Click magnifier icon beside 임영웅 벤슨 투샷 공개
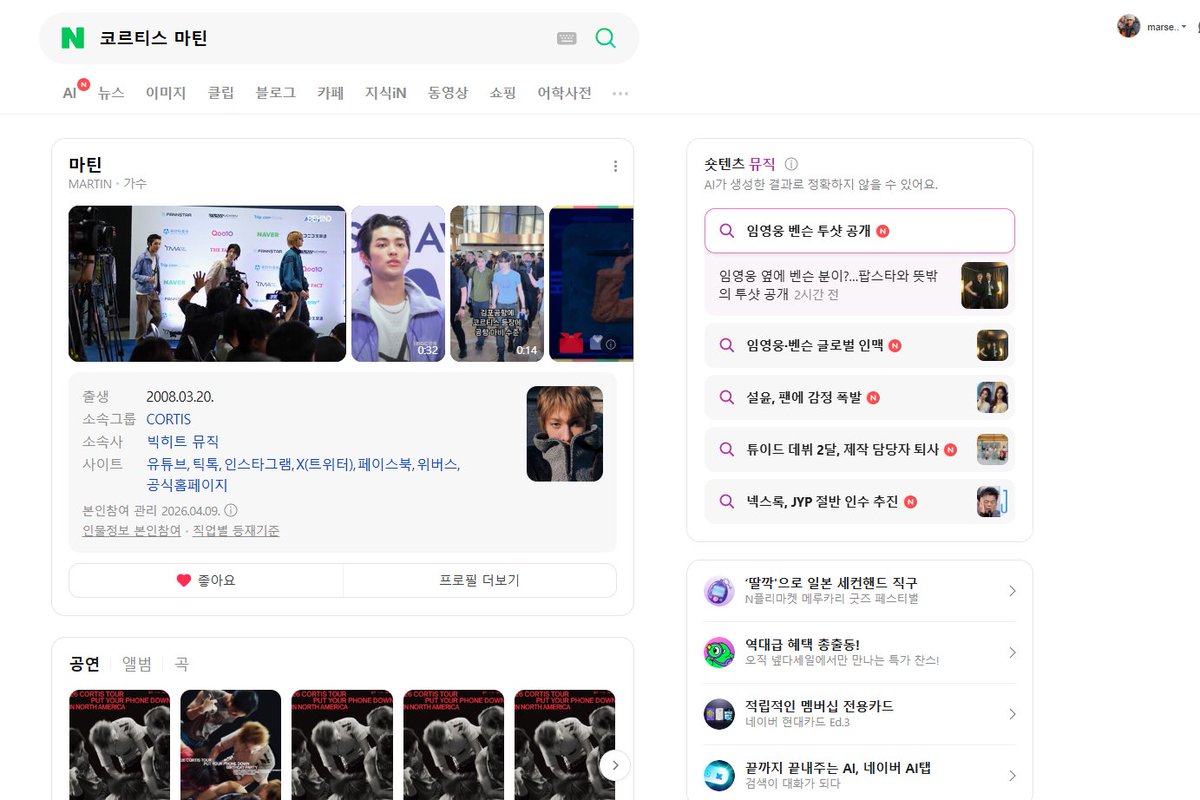This screenshot has height=800, width=1200. point(727,231)
